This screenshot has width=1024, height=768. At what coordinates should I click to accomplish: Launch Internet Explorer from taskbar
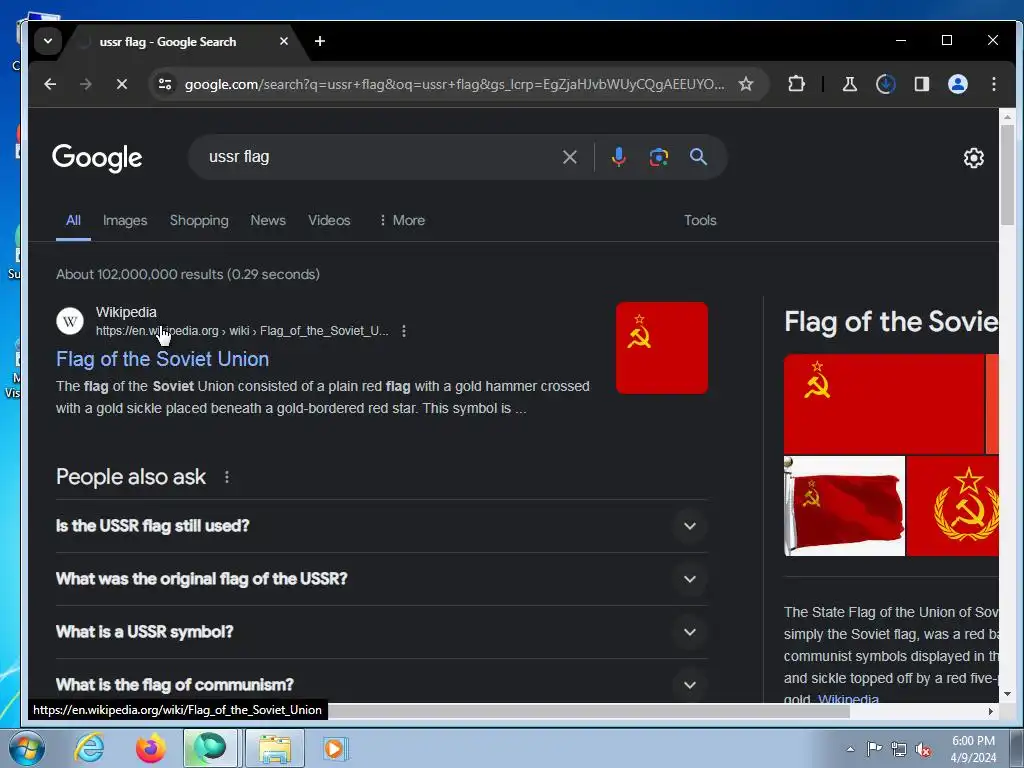click(x=89, y=748)
